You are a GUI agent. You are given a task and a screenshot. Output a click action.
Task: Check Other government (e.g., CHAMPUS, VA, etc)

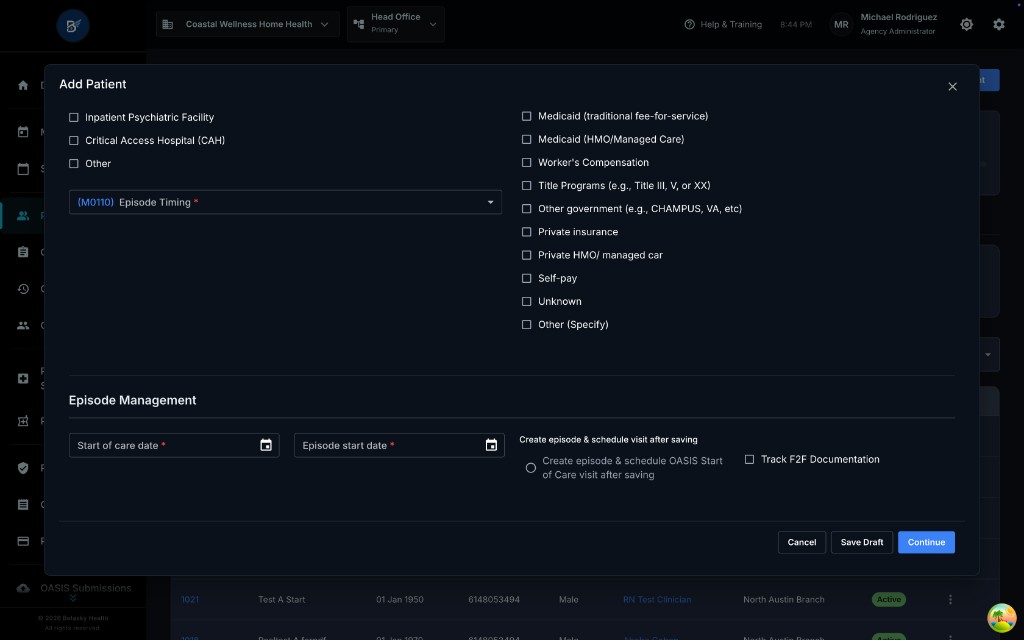point(526,209)
